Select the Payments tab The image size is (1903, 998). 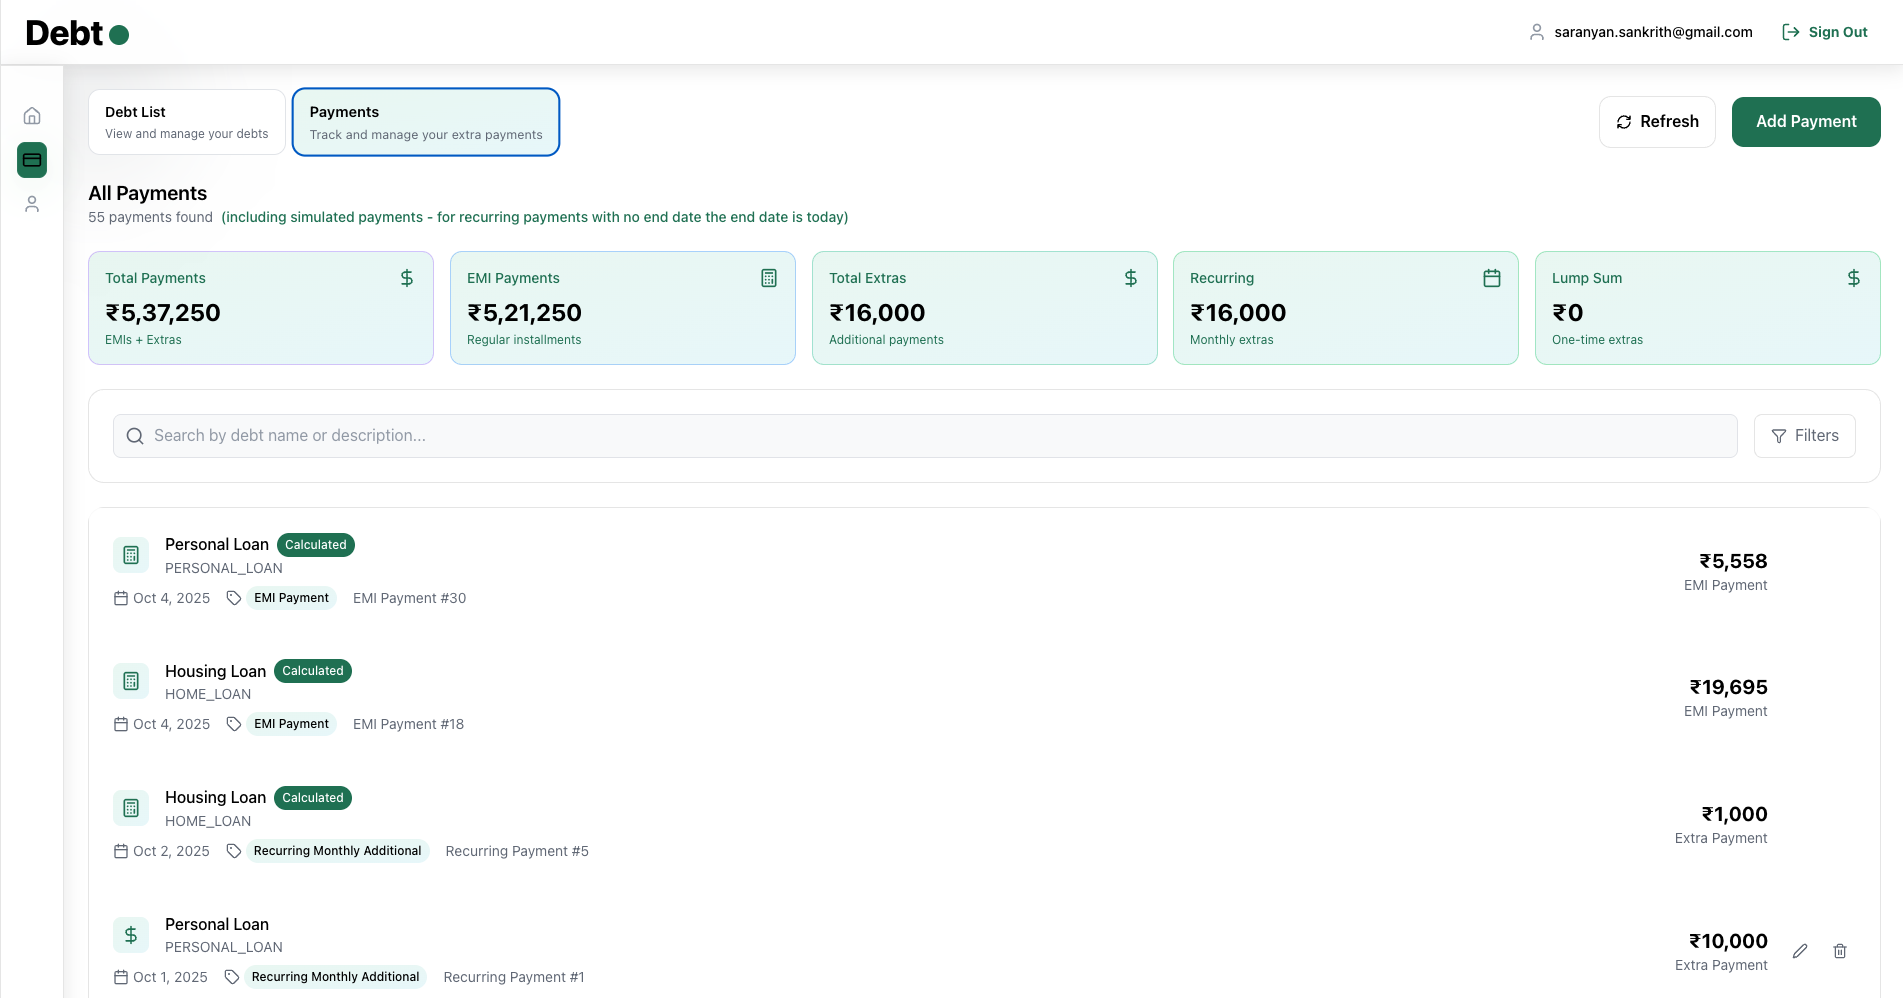426,122
